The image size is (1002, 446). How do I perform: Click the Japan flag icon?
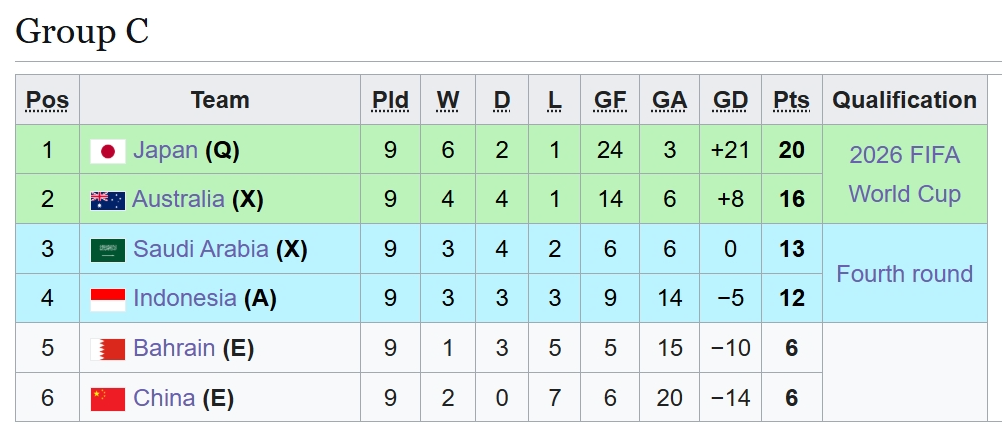click(x=108, y=151)
